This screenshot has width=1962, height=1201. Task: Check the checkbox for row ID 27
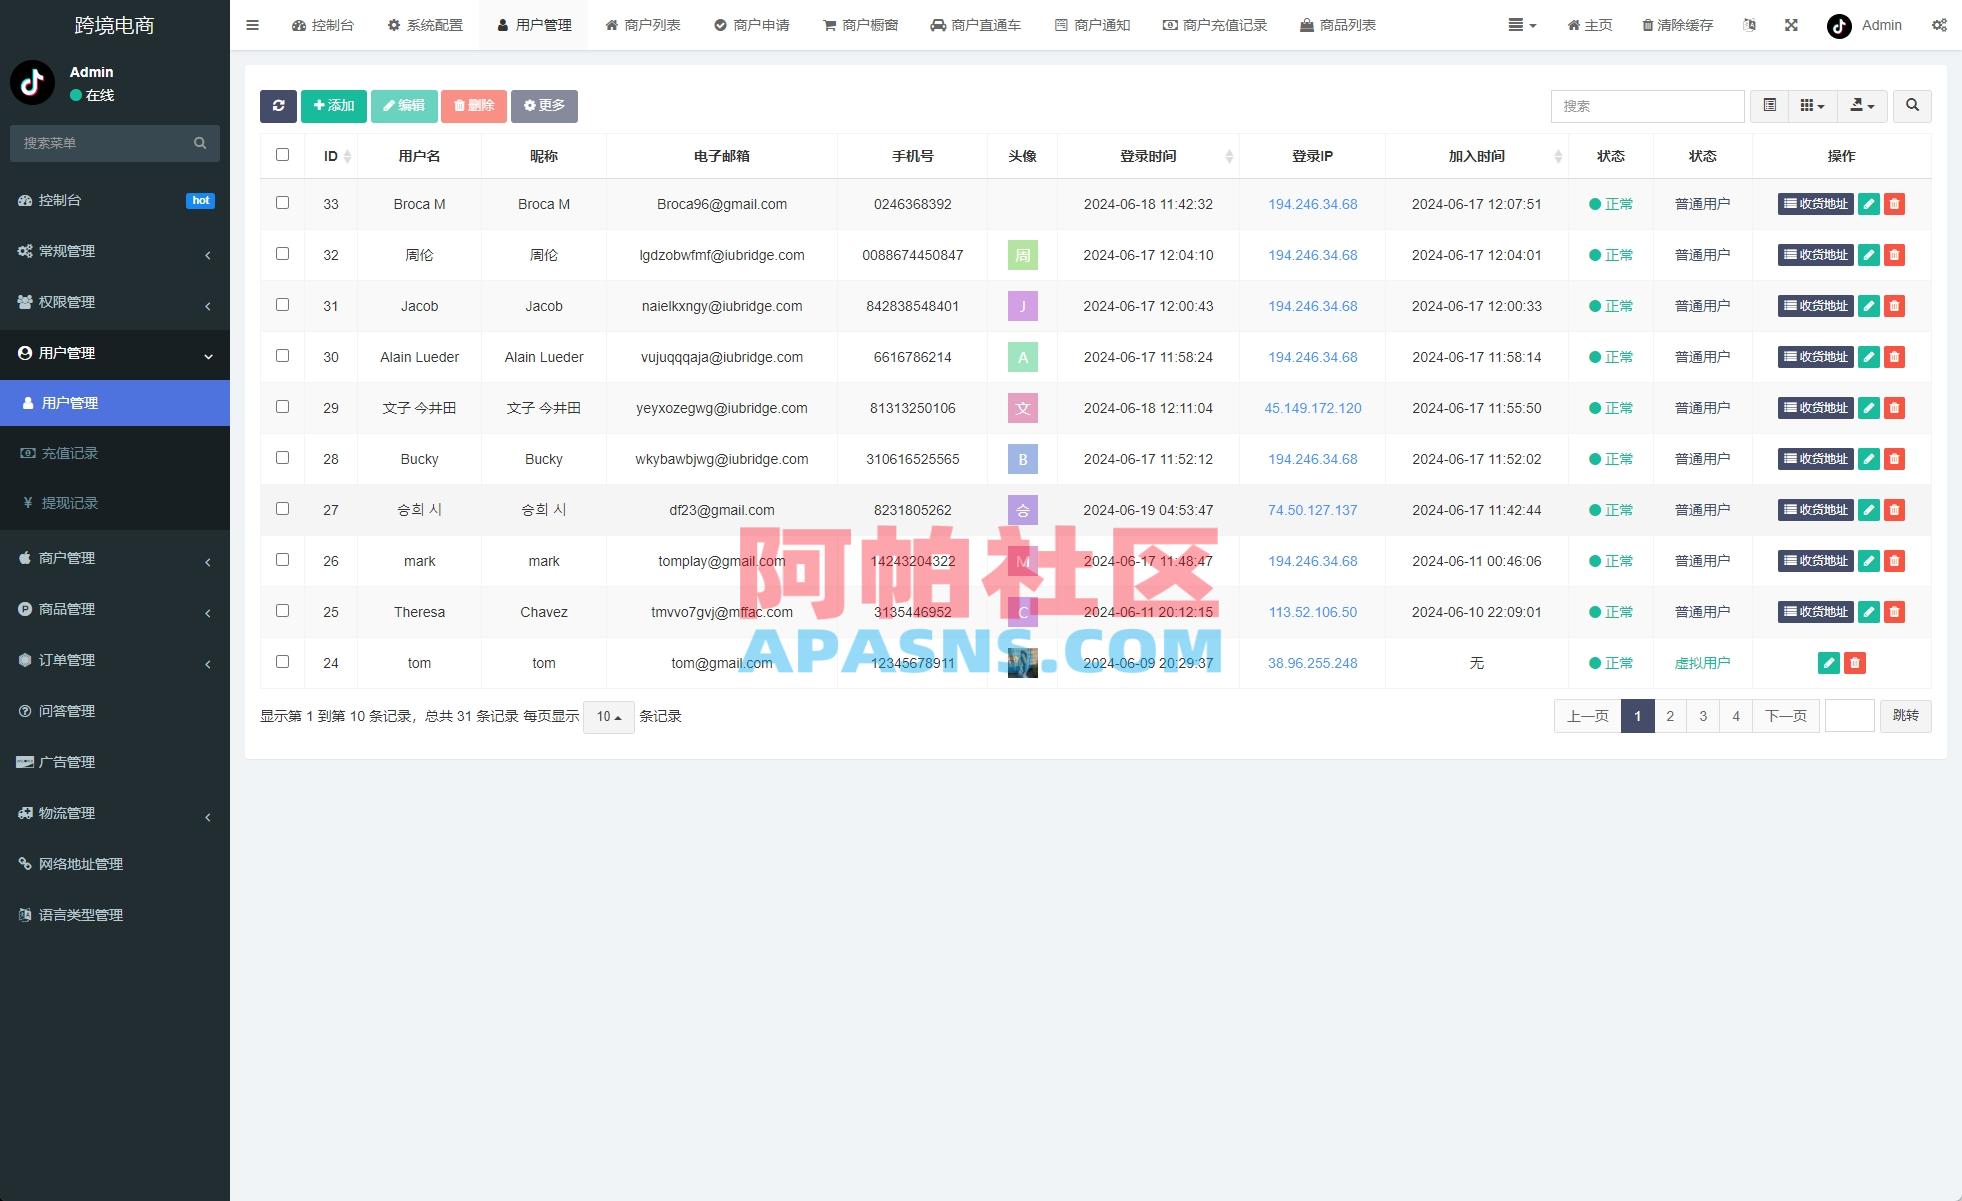point(281,509)
